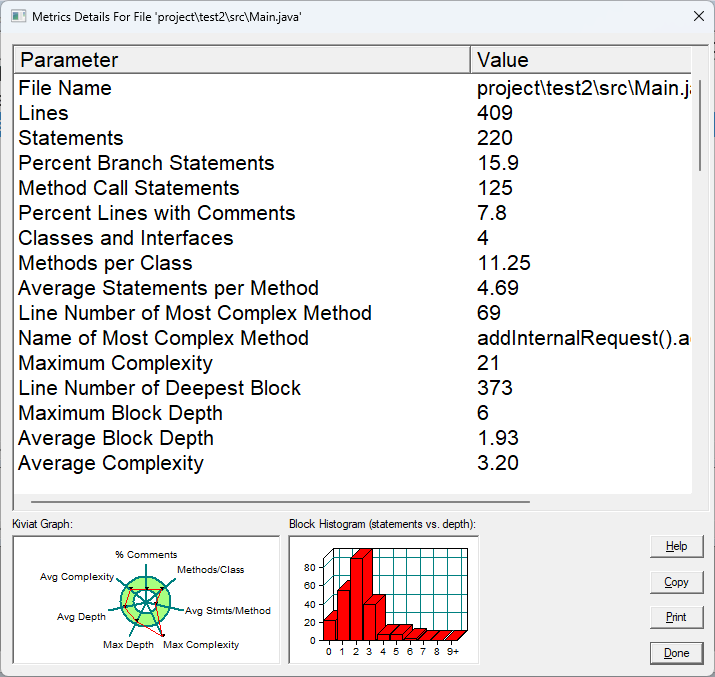Select the Average Statements per Method row
The width and height of the screenshot is (715, 677).
pos(353,288)
